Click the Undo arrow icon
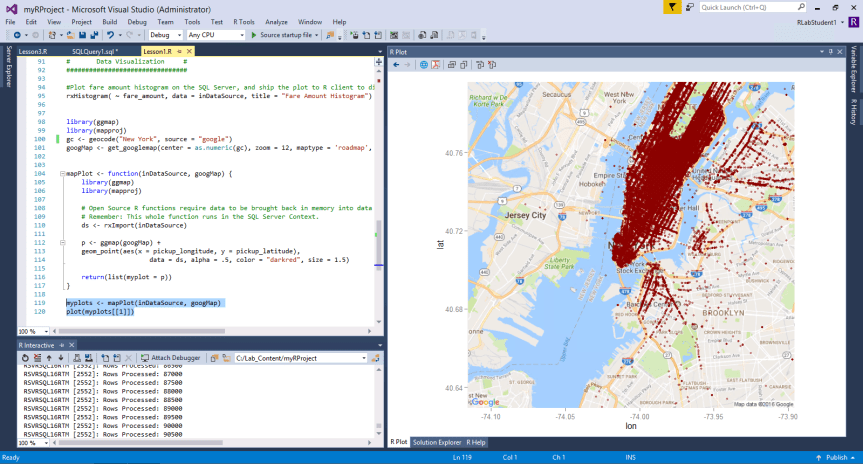 [x=110, y=35]
